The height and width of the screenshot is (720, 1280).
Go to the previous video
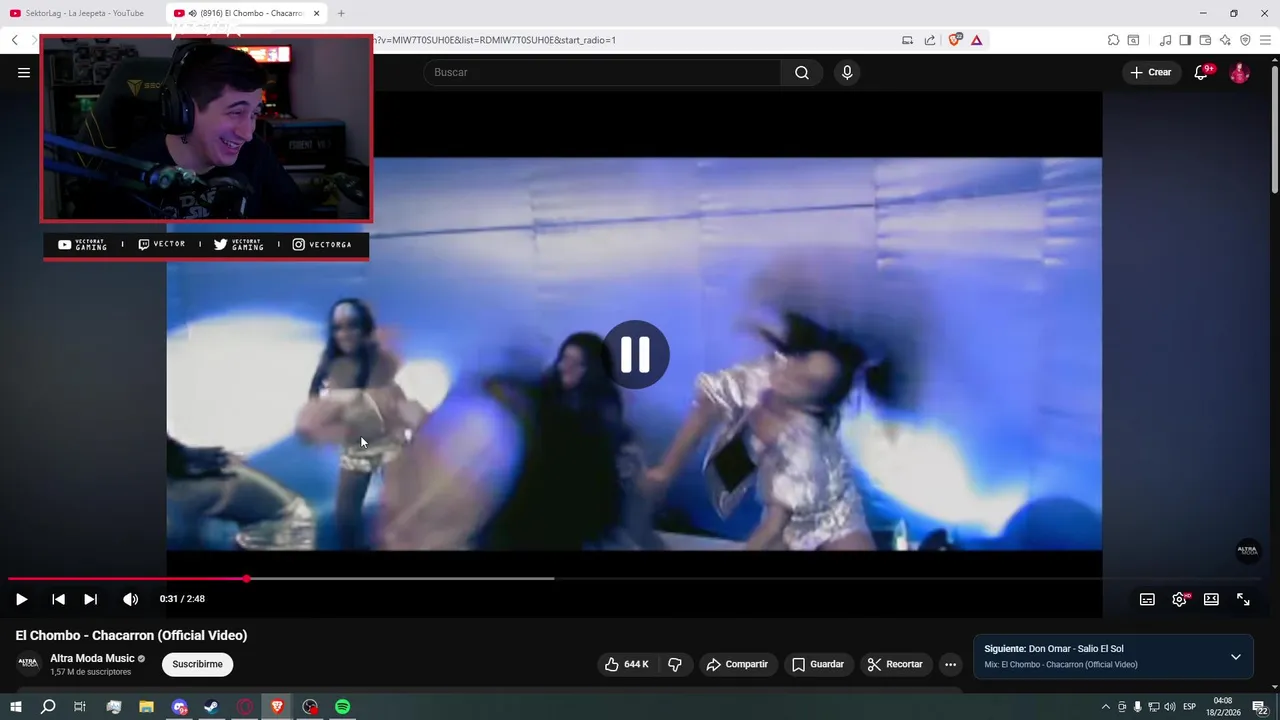pyautogui.click(x=58, y=599)
